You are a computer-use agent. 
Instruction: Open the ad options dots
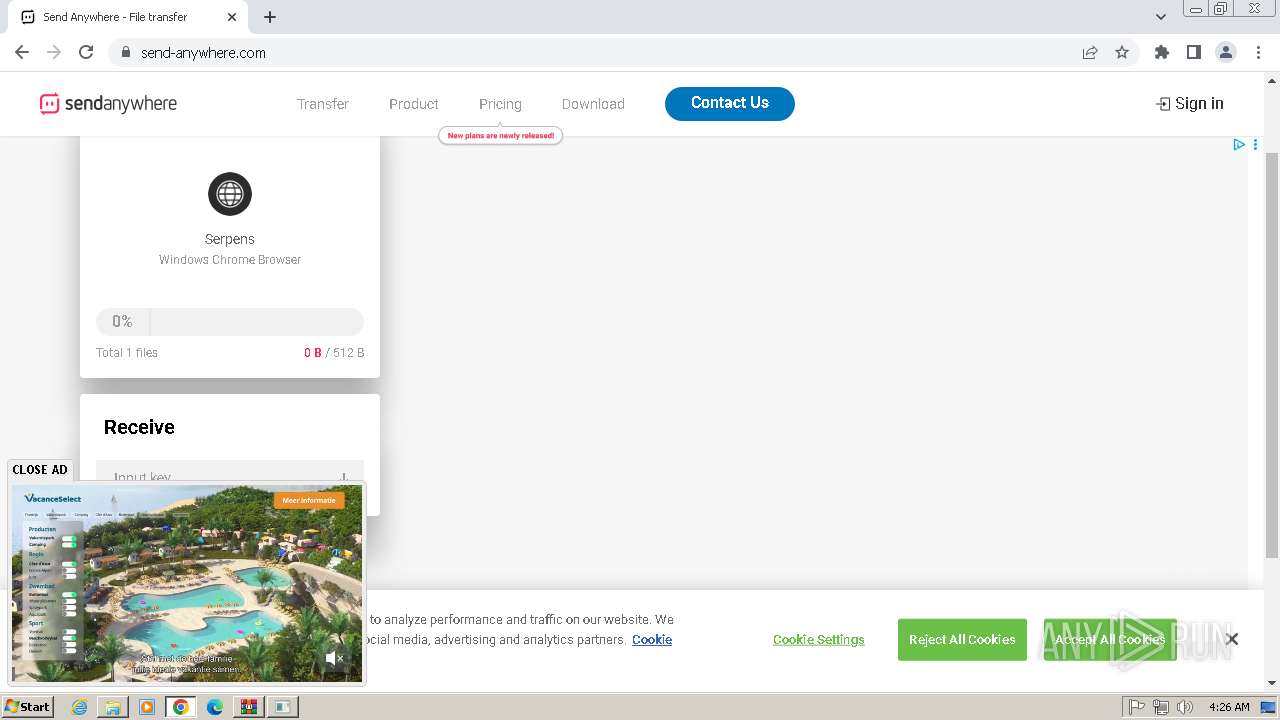point(1256,145)
